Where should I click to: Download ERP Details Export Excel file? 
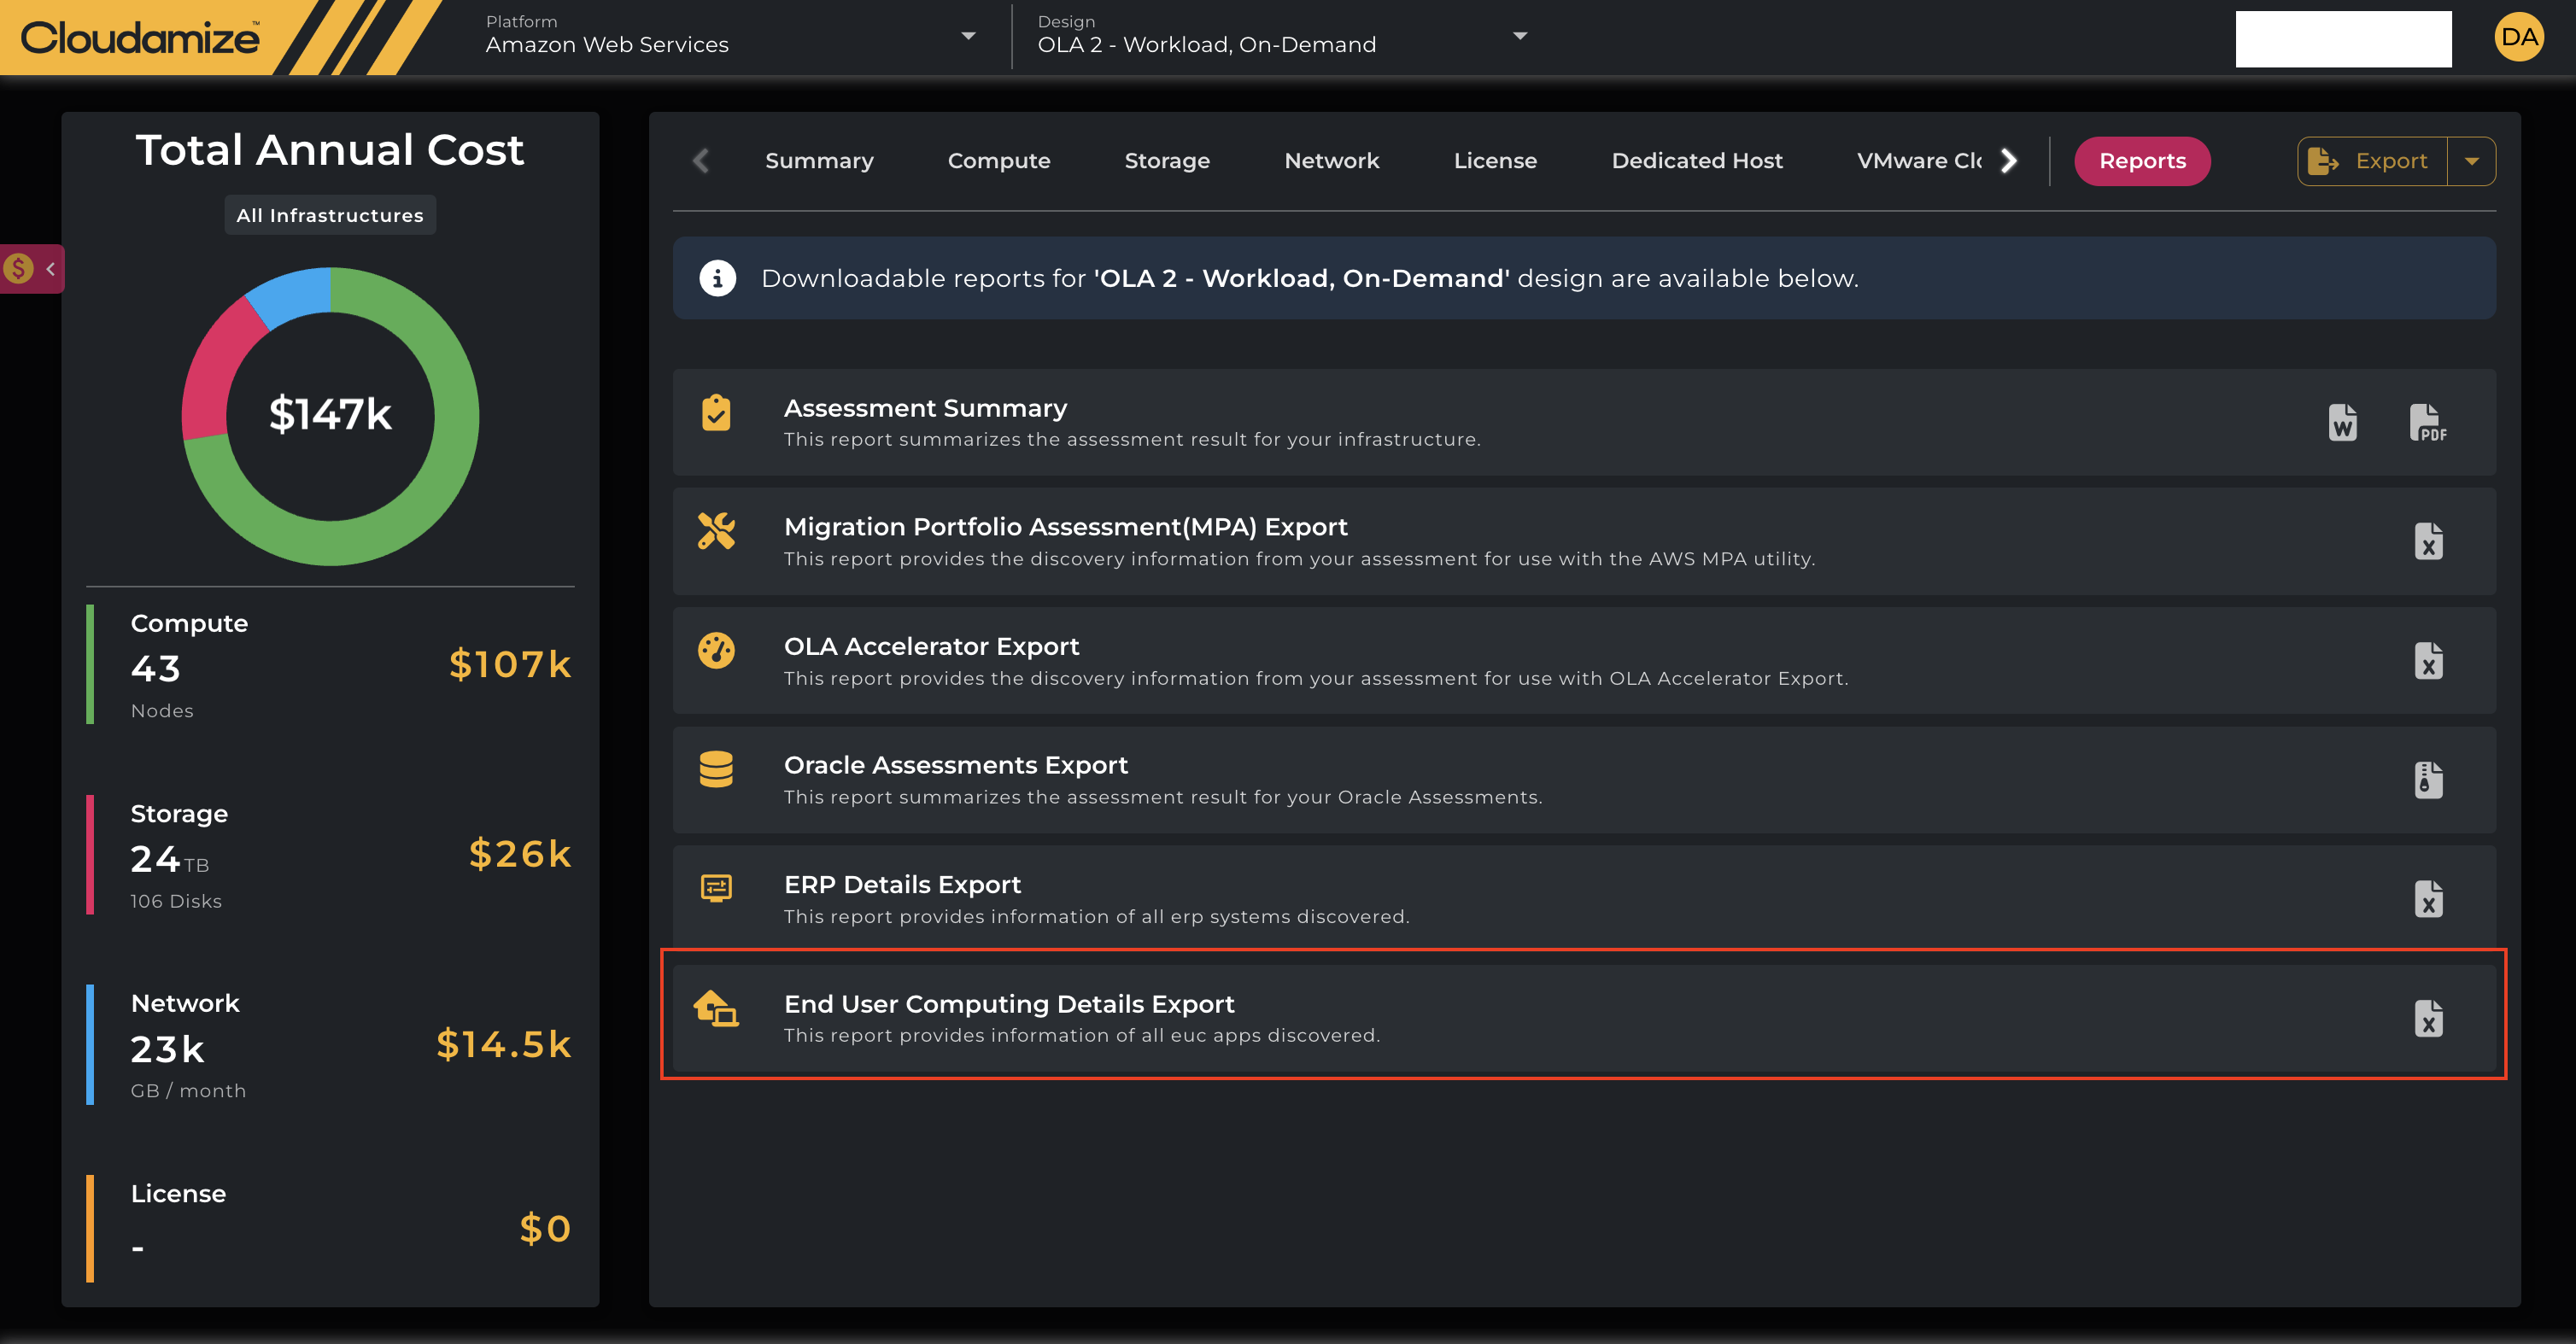[2428, 898]
